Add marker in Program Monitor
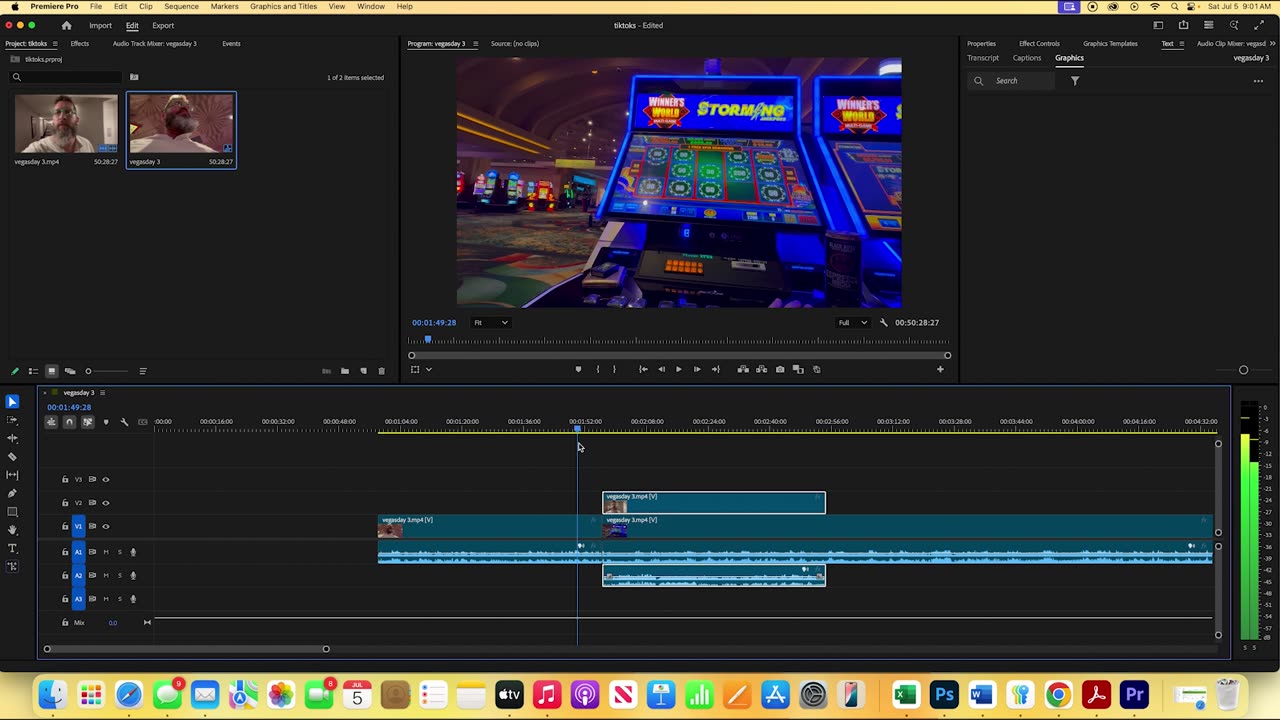Image resolution: width=1280 pixels, height=720 pixels. click(x=578, y=369)
